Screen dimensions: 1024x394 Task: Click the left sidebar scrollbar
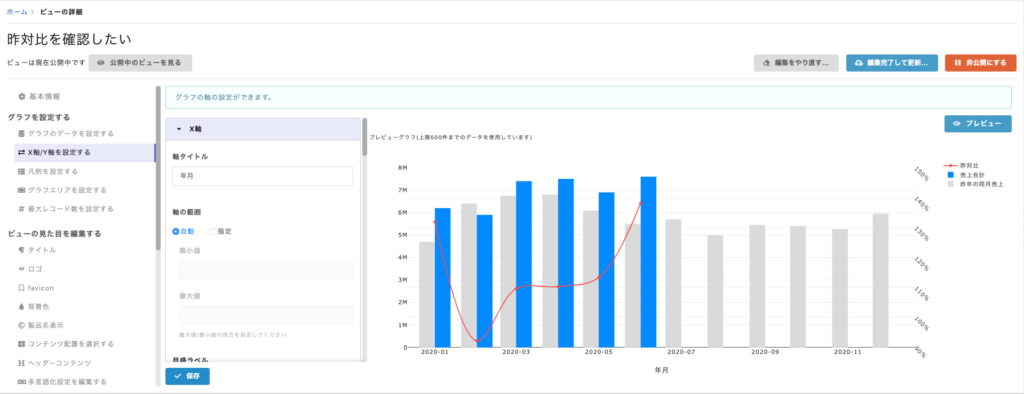[157, 168]
